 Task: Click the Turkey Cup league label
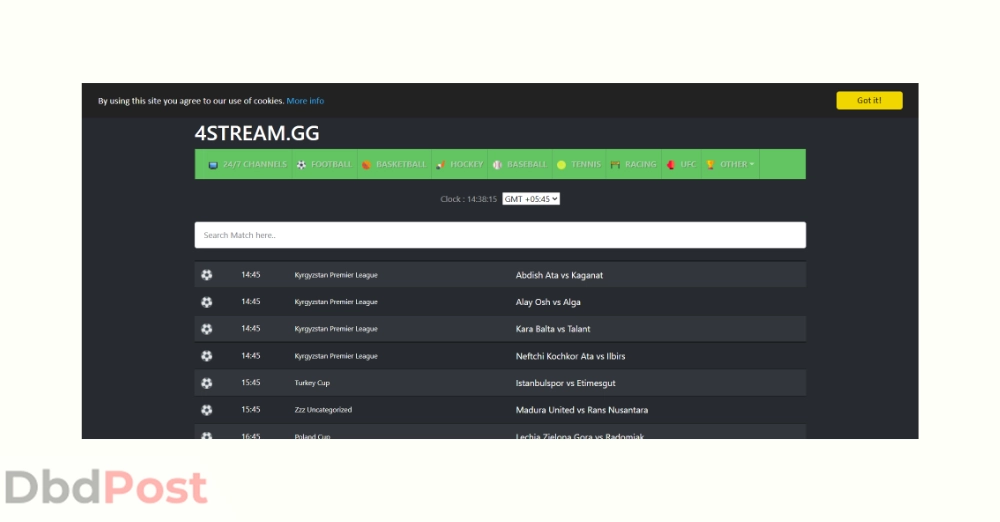tap(312, 383)
